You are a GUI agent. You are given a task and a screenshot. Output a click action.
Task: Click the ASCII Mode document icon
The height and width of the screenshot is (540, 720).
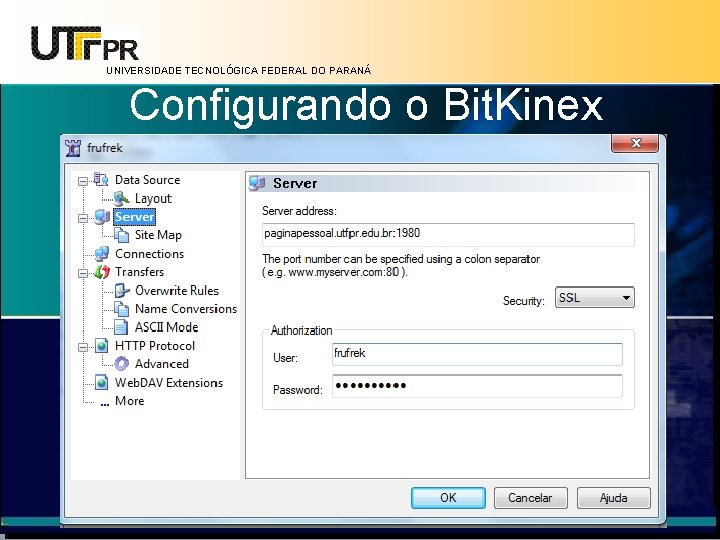point(121,327)
